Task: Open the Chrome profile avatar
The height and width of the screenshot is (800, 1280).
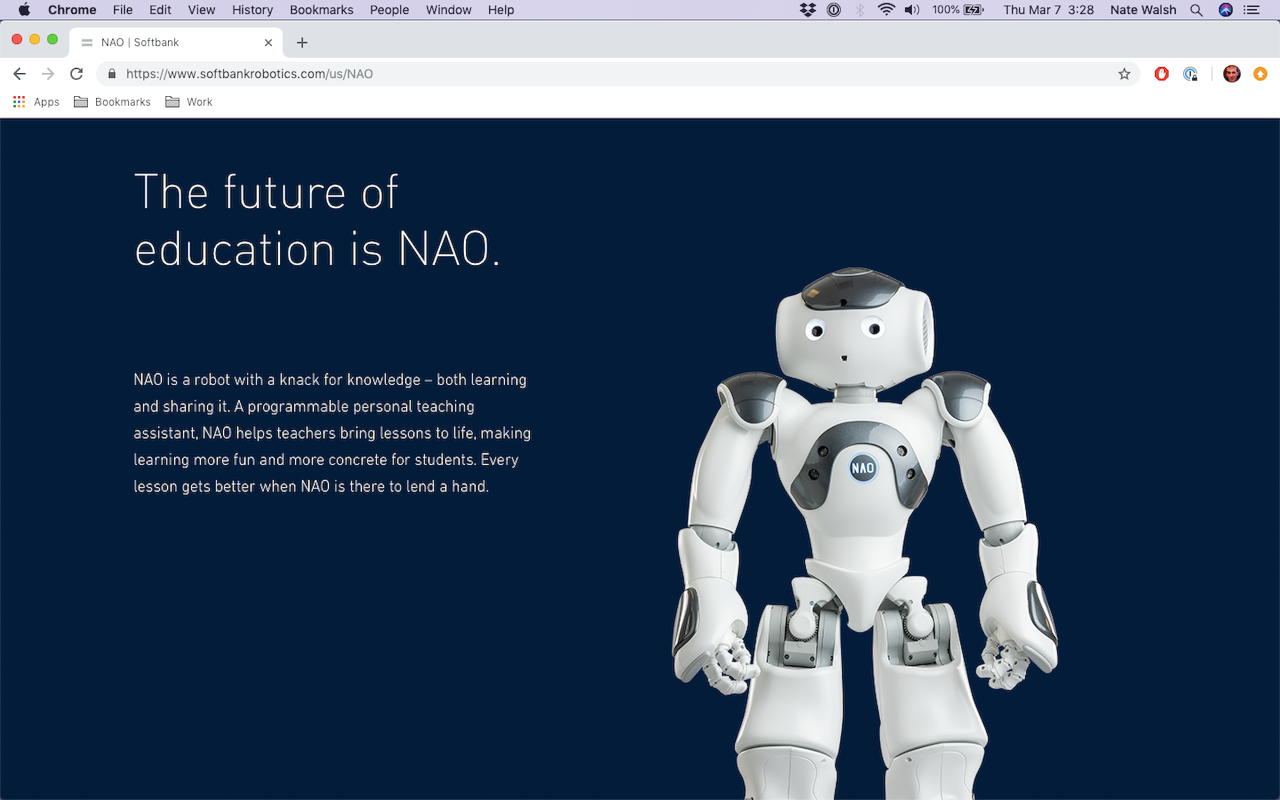Action: pos(1232,74)
